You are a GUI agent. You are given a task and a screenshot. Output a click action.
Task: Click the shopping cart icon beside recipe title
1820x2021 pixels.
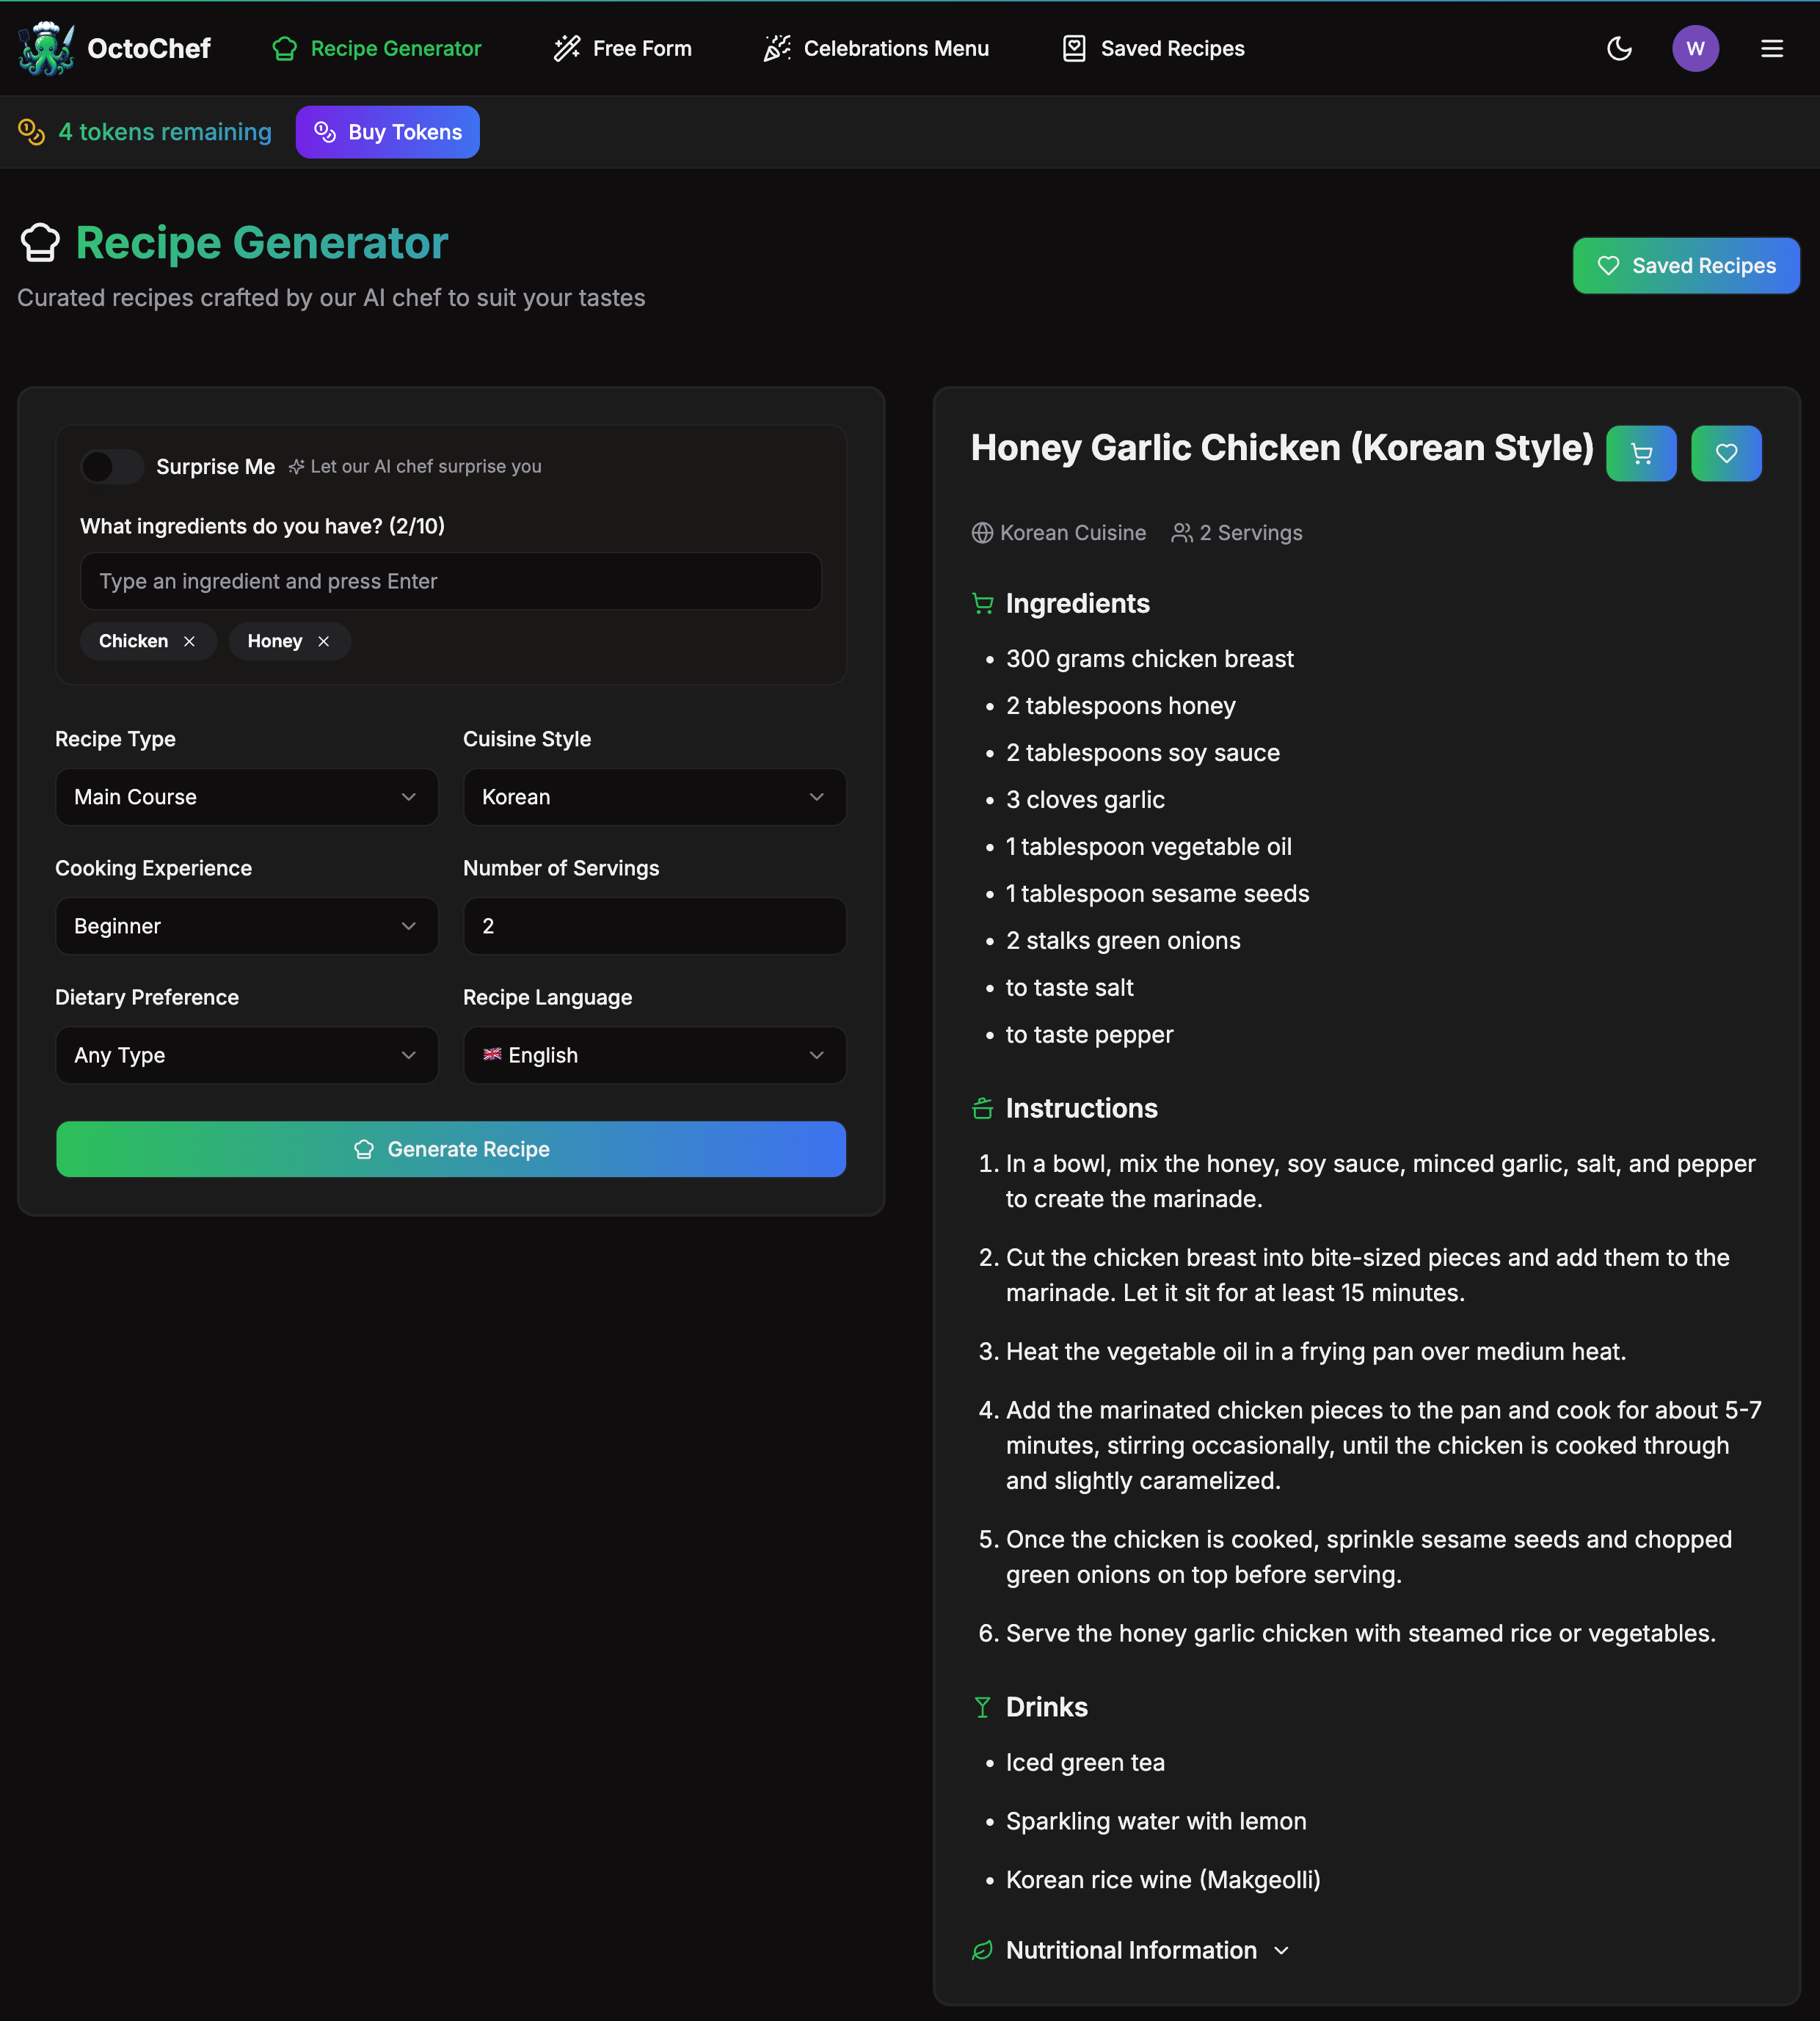pyautogui.click(x=1640, y=454)
